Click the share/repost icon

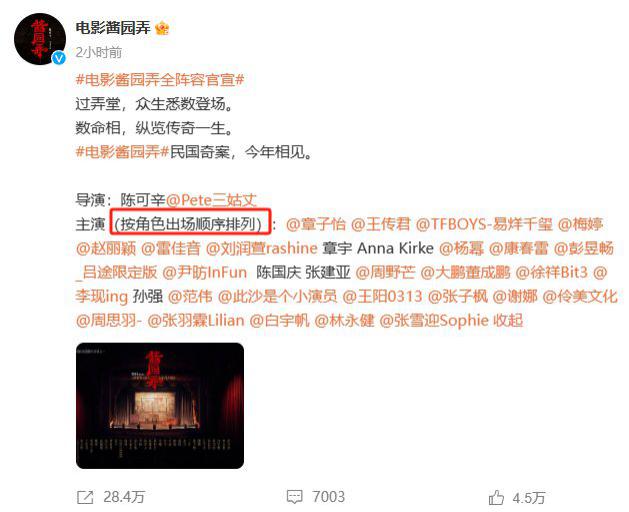pyautogui.click(x=85, y=498)
